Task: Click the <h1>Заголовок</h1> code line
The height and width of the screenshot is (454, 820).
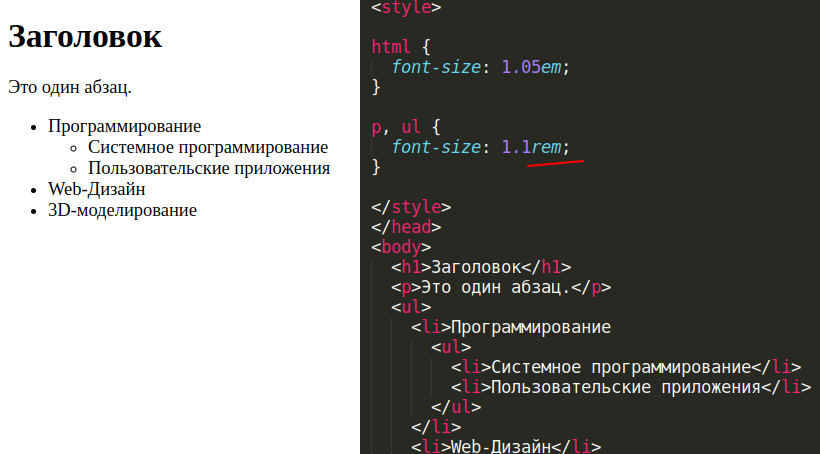Action: click(480, 267)
